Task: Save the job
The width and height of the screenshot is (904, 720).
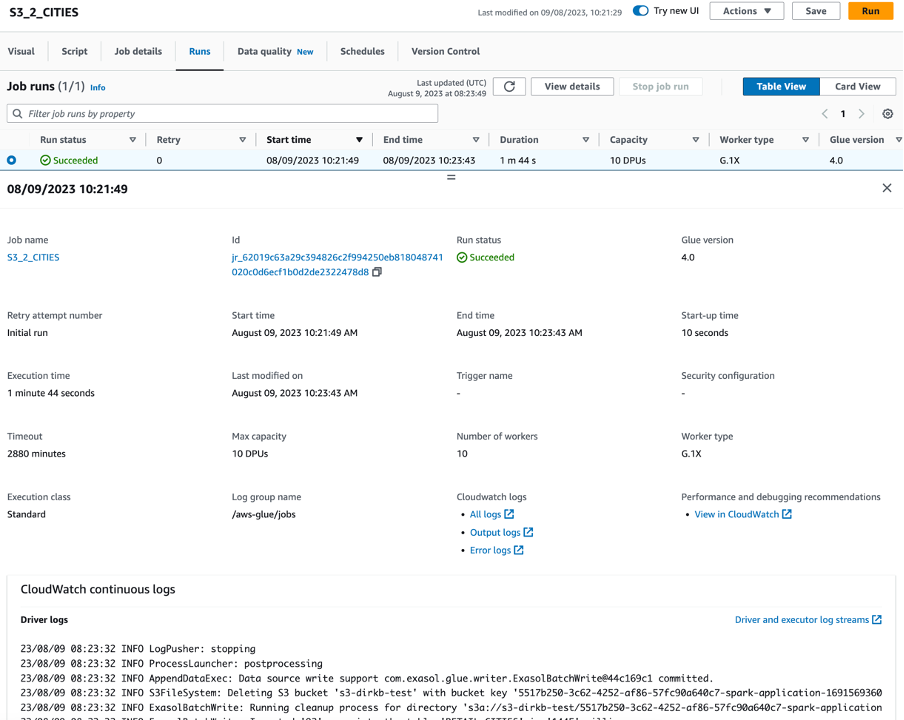Action: [x=816, y=11]
